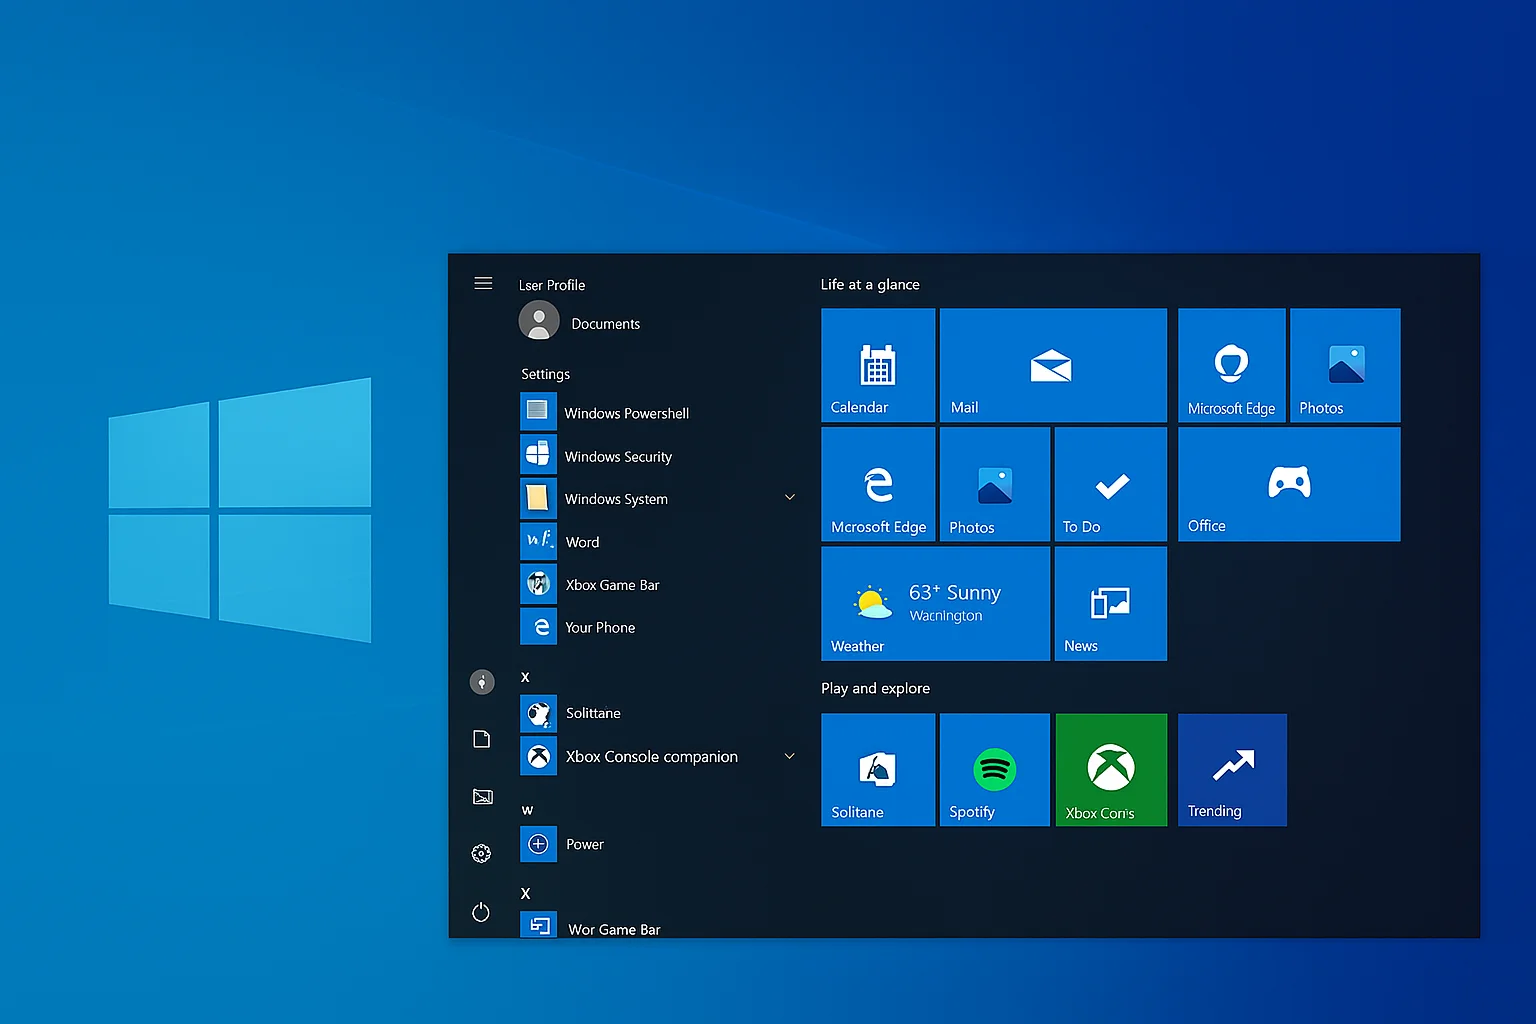
Task: Open Windows Powershell icon in app list
Action: pyautogui.click(x=538, y=411)
